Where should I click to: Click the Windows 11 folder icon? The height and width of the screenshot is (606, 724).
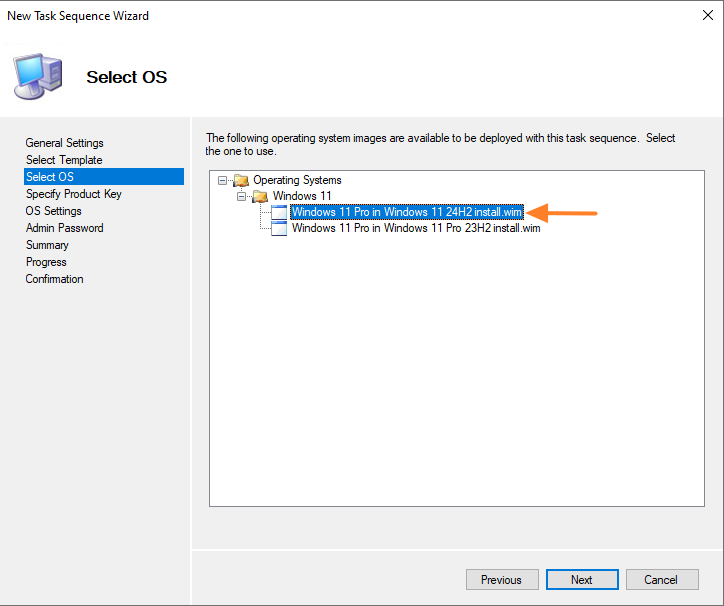[260, 196]
